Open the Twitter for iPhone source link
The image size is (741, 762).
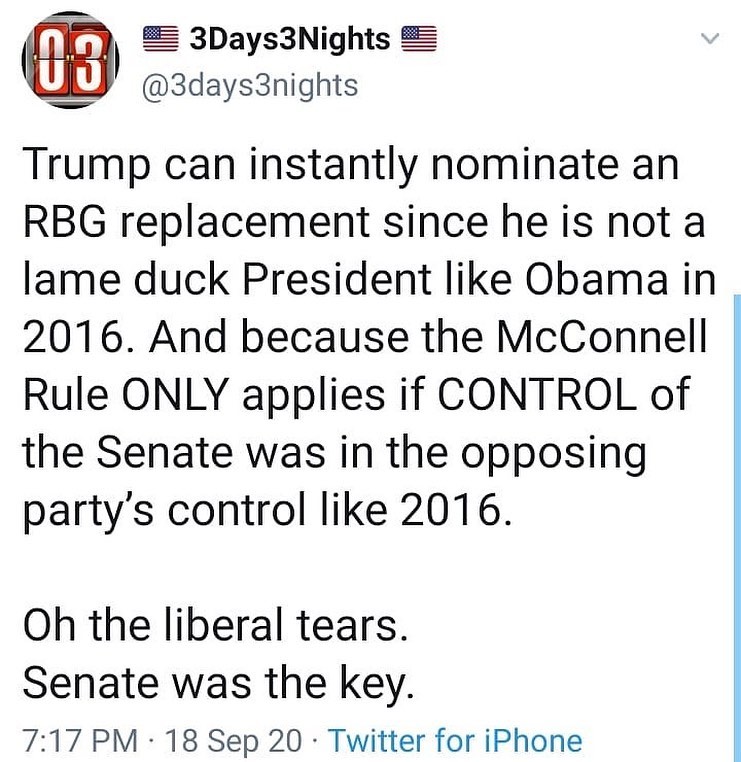pos(455,741)
